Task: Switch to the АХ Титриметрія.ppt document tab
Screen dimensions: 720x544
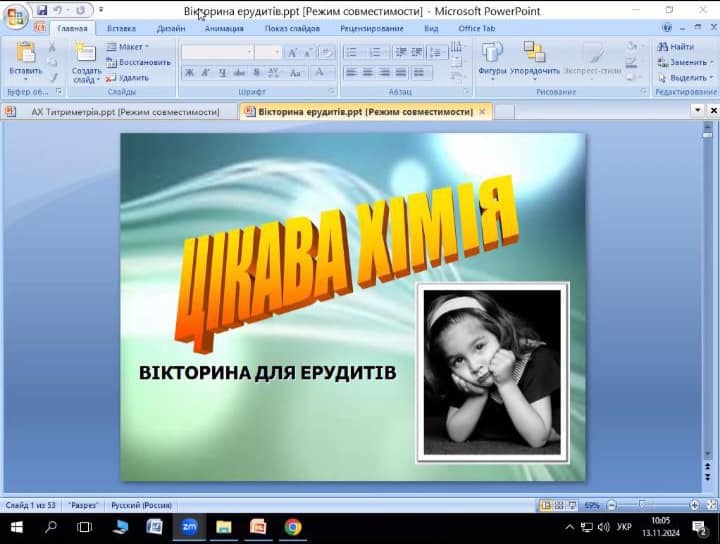Action: [x=124, y=112]
